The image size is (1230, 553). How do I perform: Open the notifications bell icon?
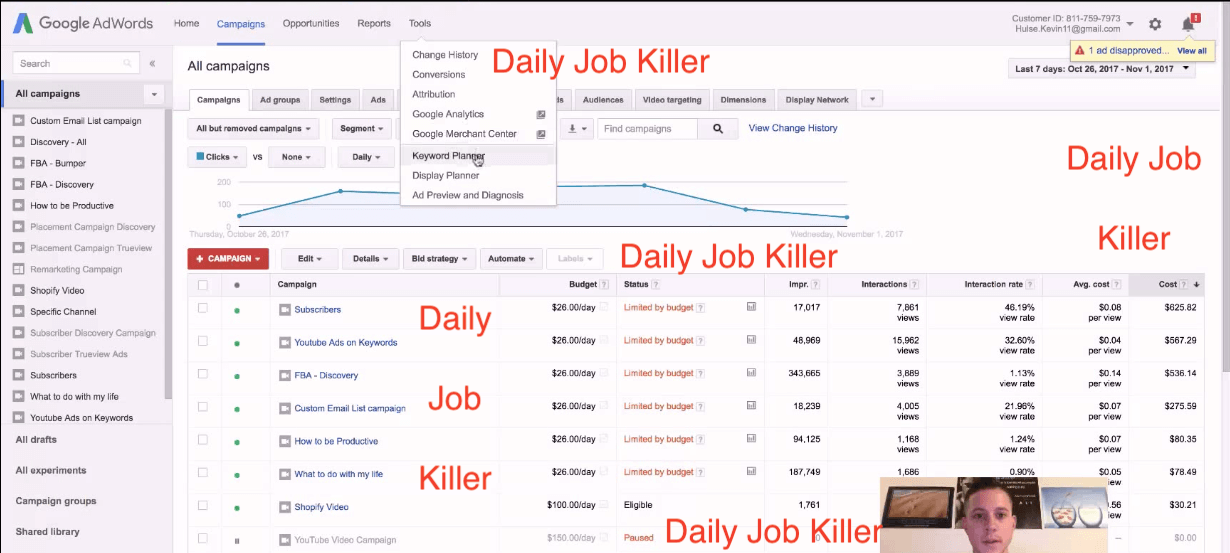pos(1189,24)
